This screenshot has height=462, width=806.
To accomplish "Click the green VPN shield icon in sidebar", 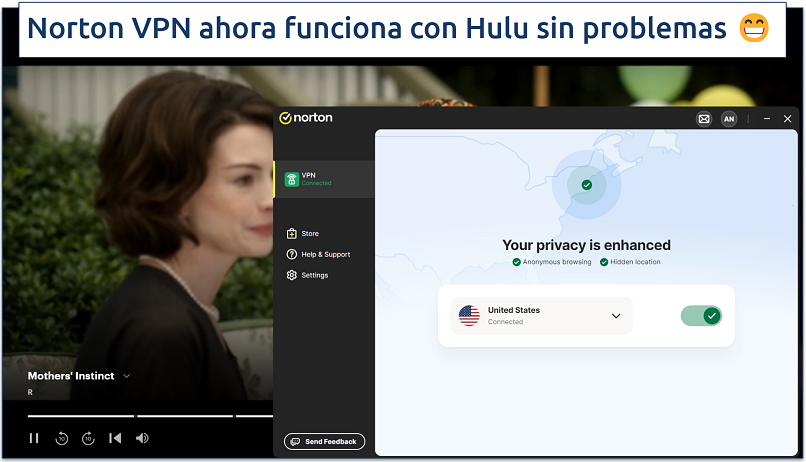I will pyautogui.click(x=290, y=179).
